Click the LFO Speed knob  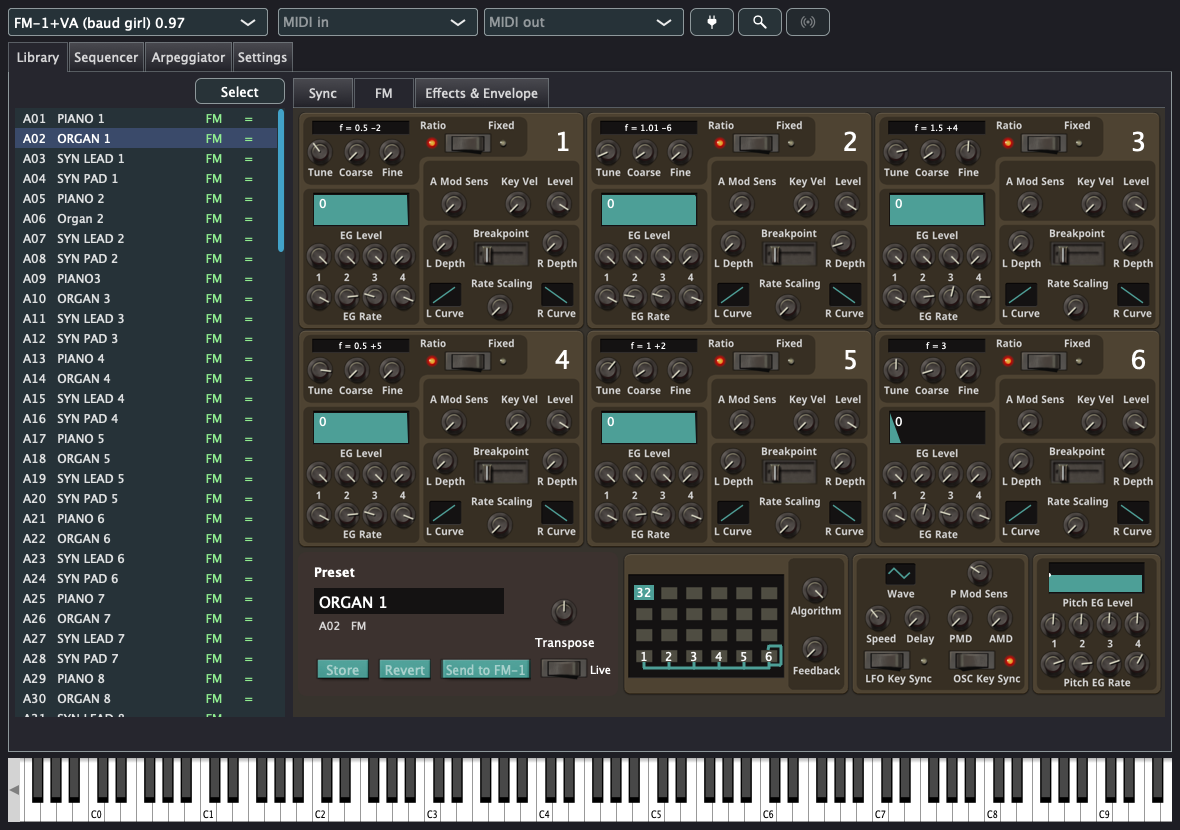[877, 618]
